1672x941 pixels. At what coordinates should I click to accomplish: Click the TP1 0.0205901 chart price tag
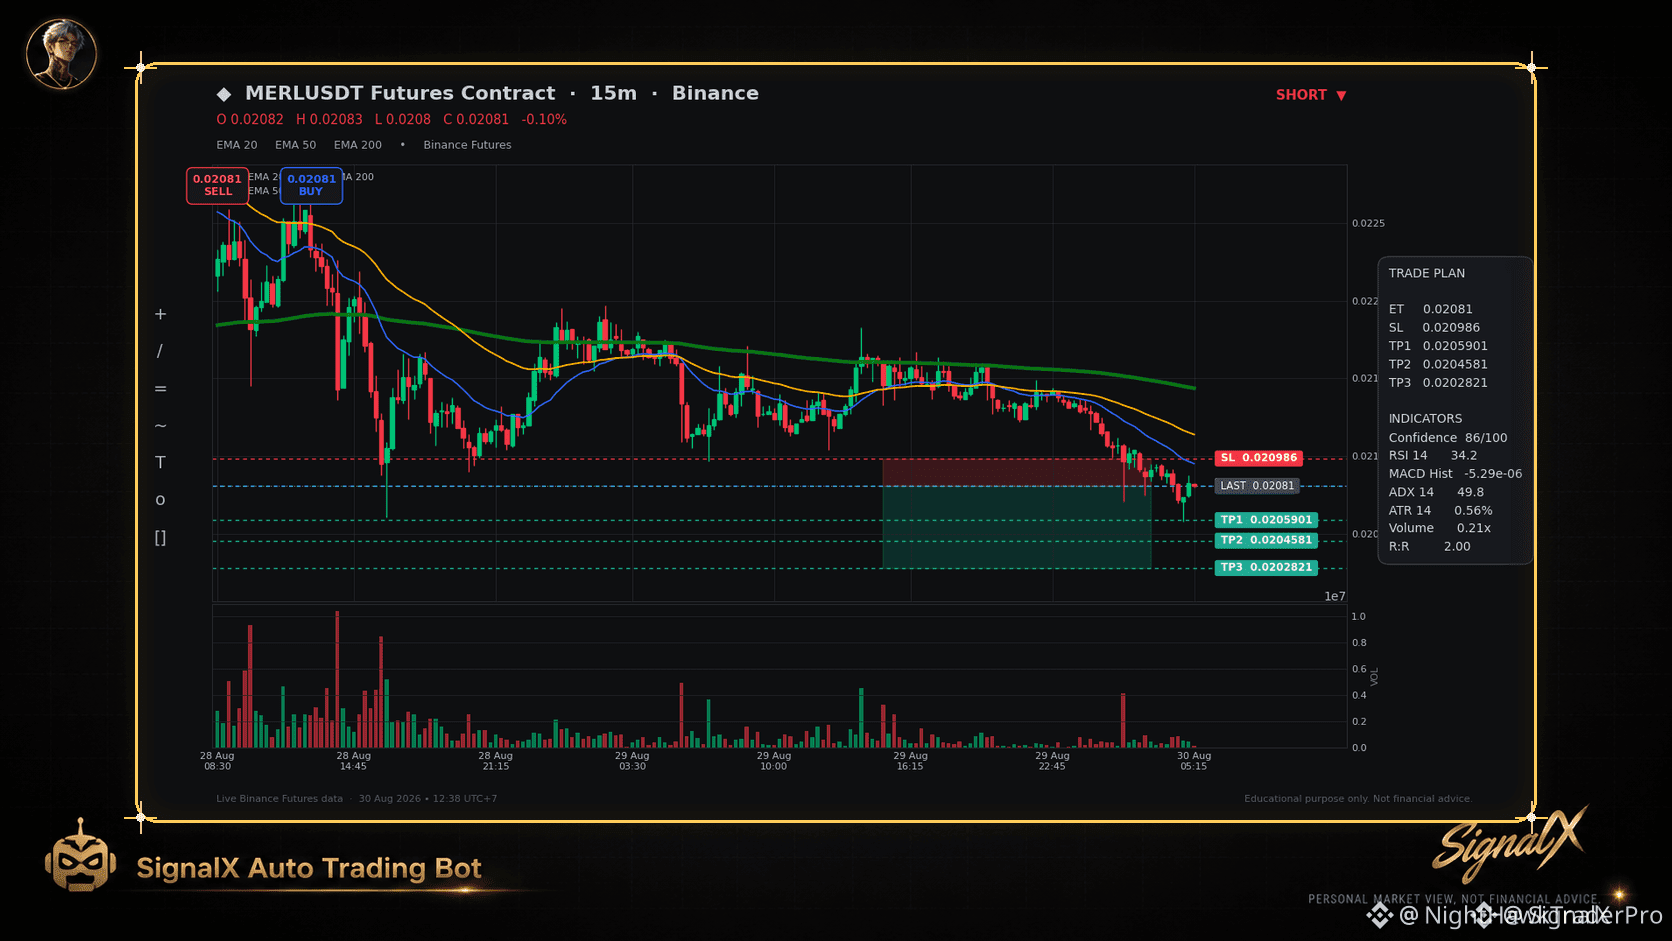(1266, 520)
